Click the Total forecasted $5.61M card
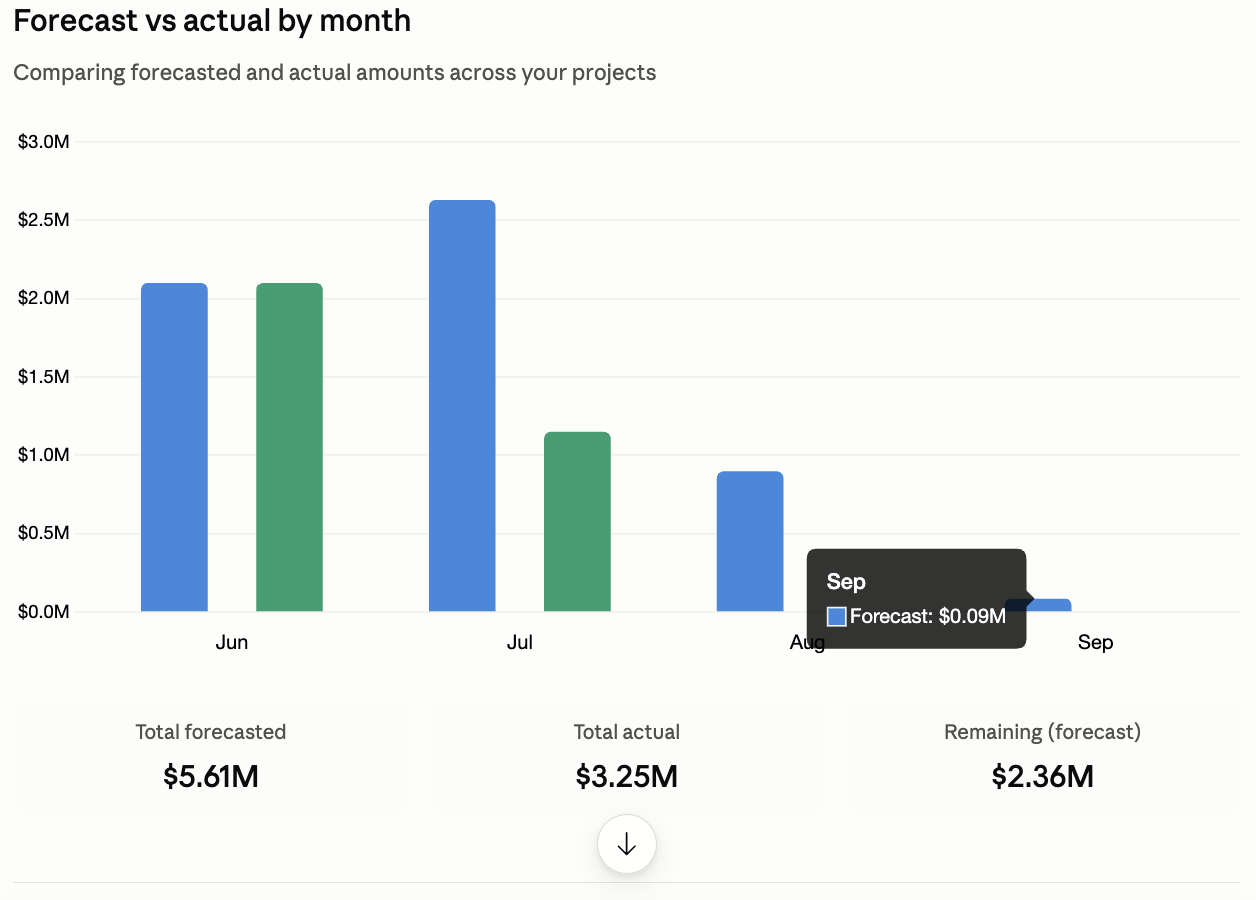 (211, 756)
